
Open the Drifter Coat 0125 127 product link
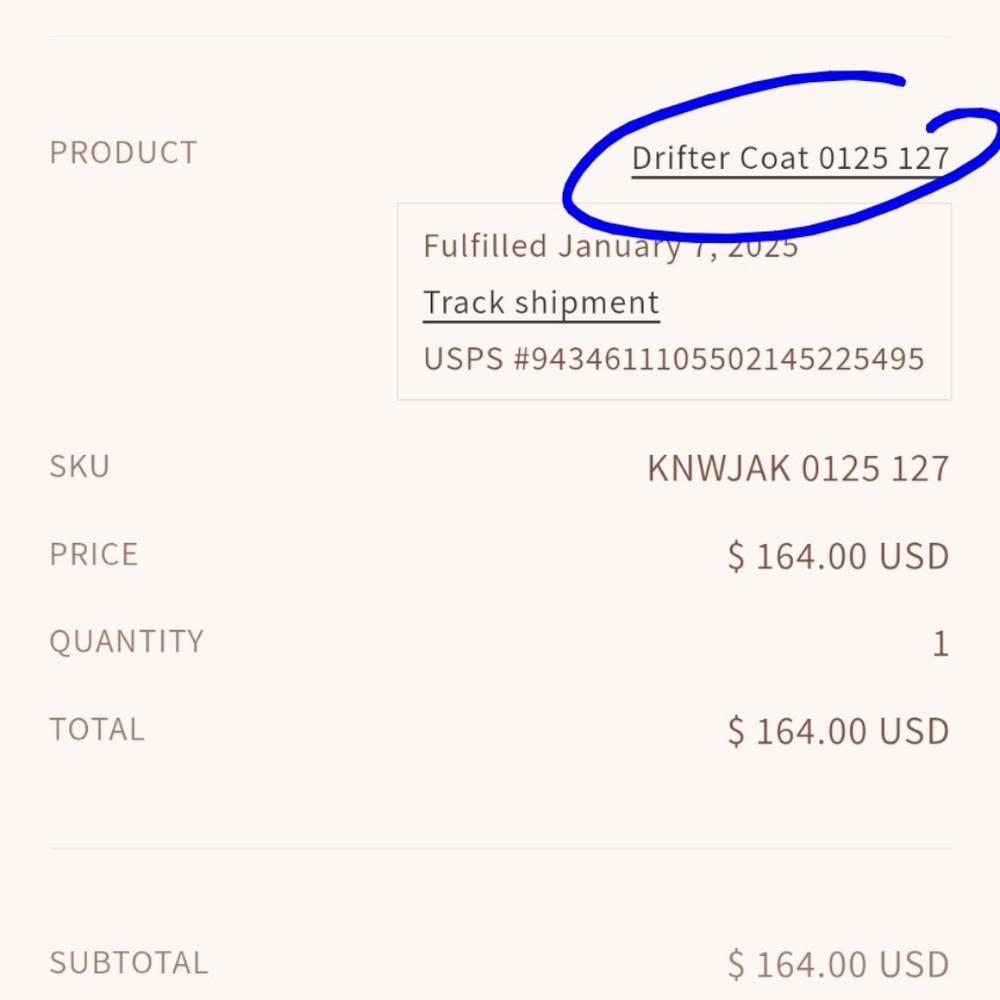[790, 158]
